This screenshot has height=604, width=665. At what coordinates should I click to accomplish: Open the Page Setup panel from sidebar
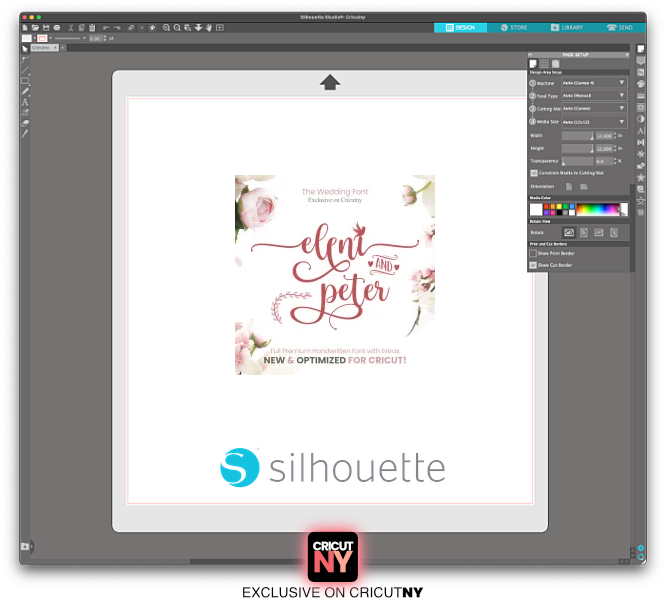[x=641, y=49]
